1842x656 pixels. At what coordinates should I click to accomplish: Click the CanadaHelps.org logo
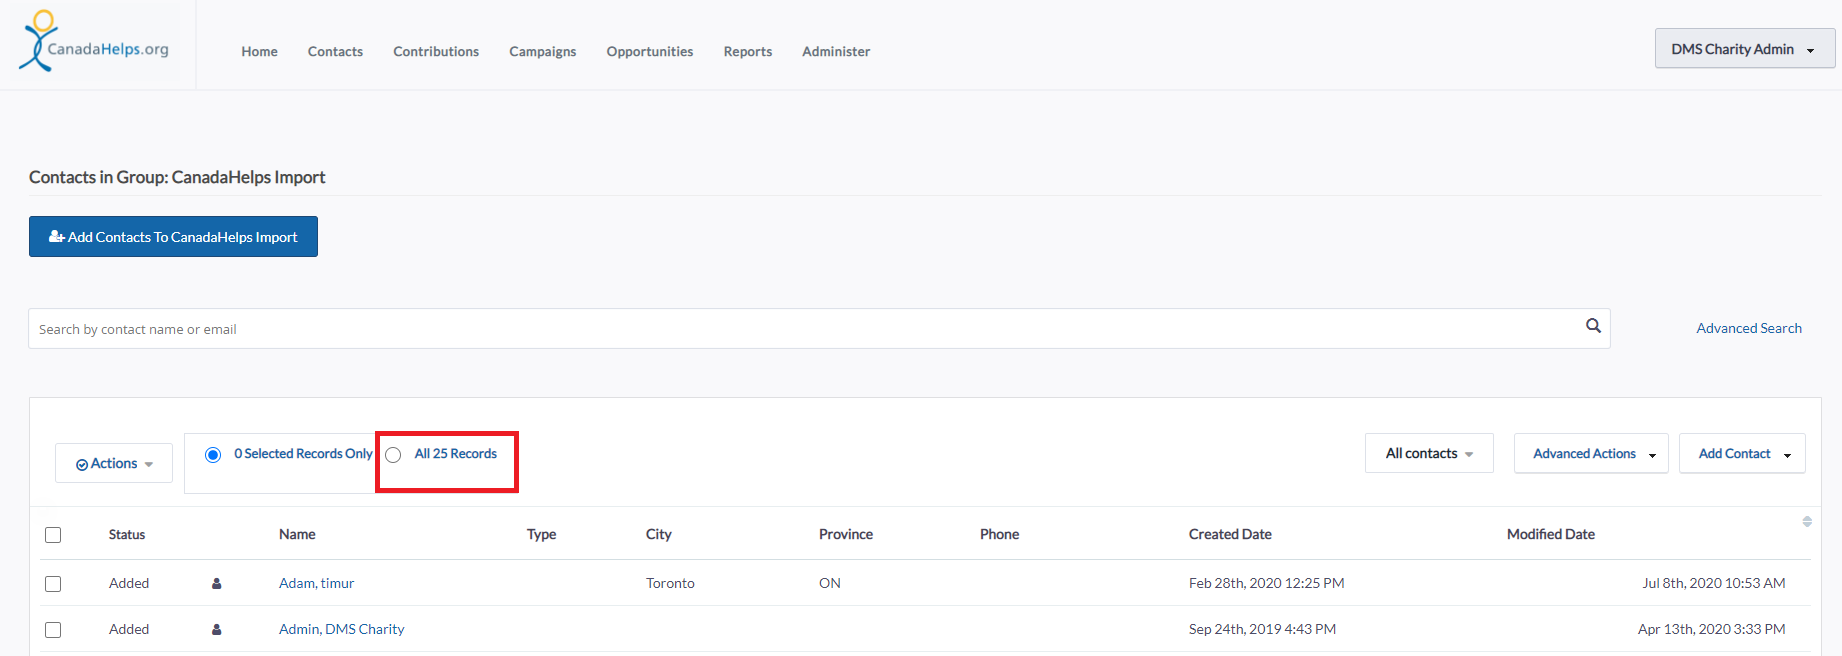[x=94, y=42]
